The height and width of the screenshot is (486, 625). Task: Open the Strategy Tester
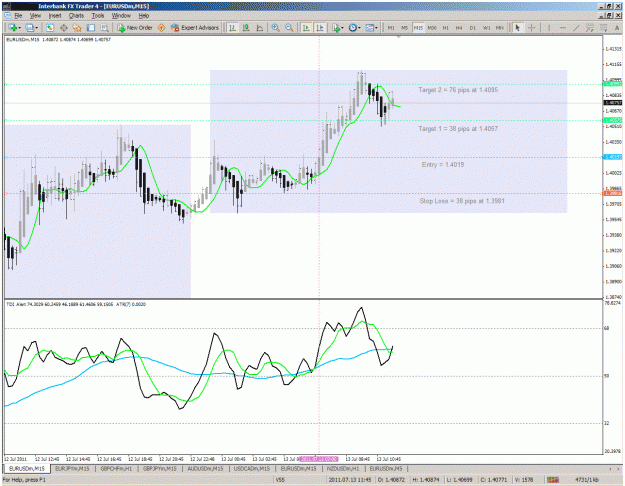click(x=104, y=28)
